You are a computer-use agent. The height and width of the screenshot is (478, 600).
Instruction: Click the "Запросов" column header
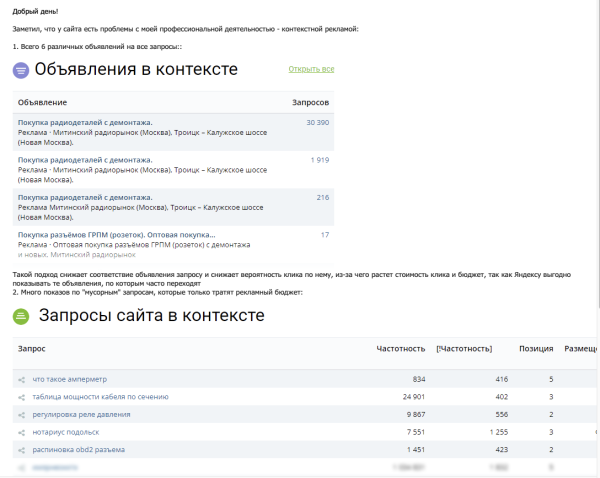point(310,103)
